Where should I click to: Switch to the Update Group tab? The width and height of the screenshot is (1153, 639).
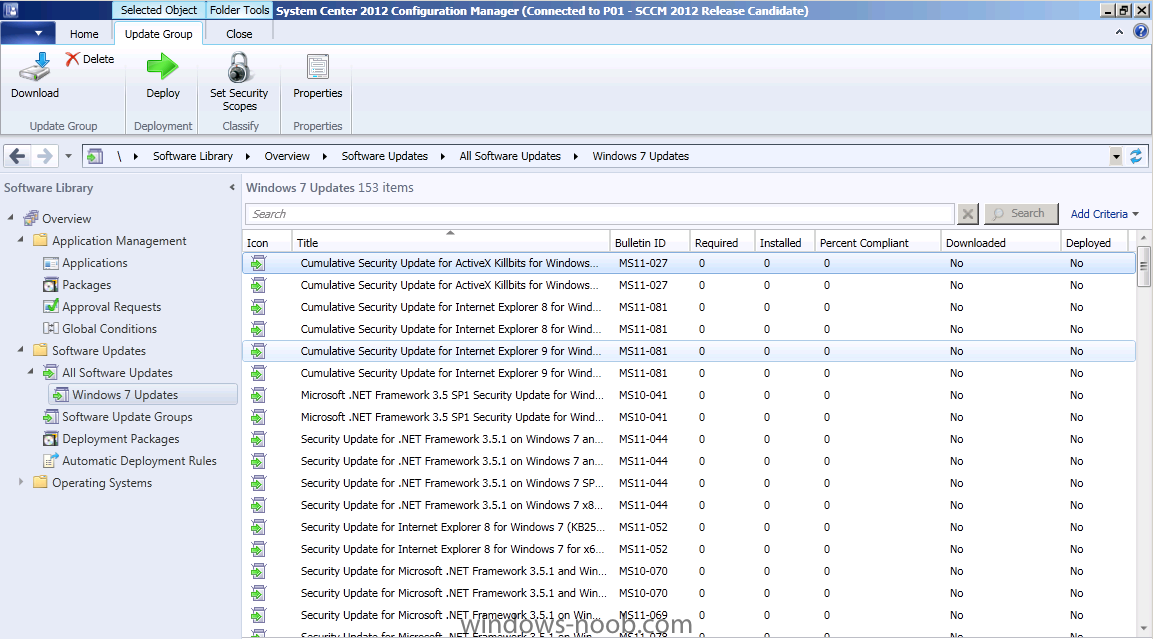coord(158,34)
